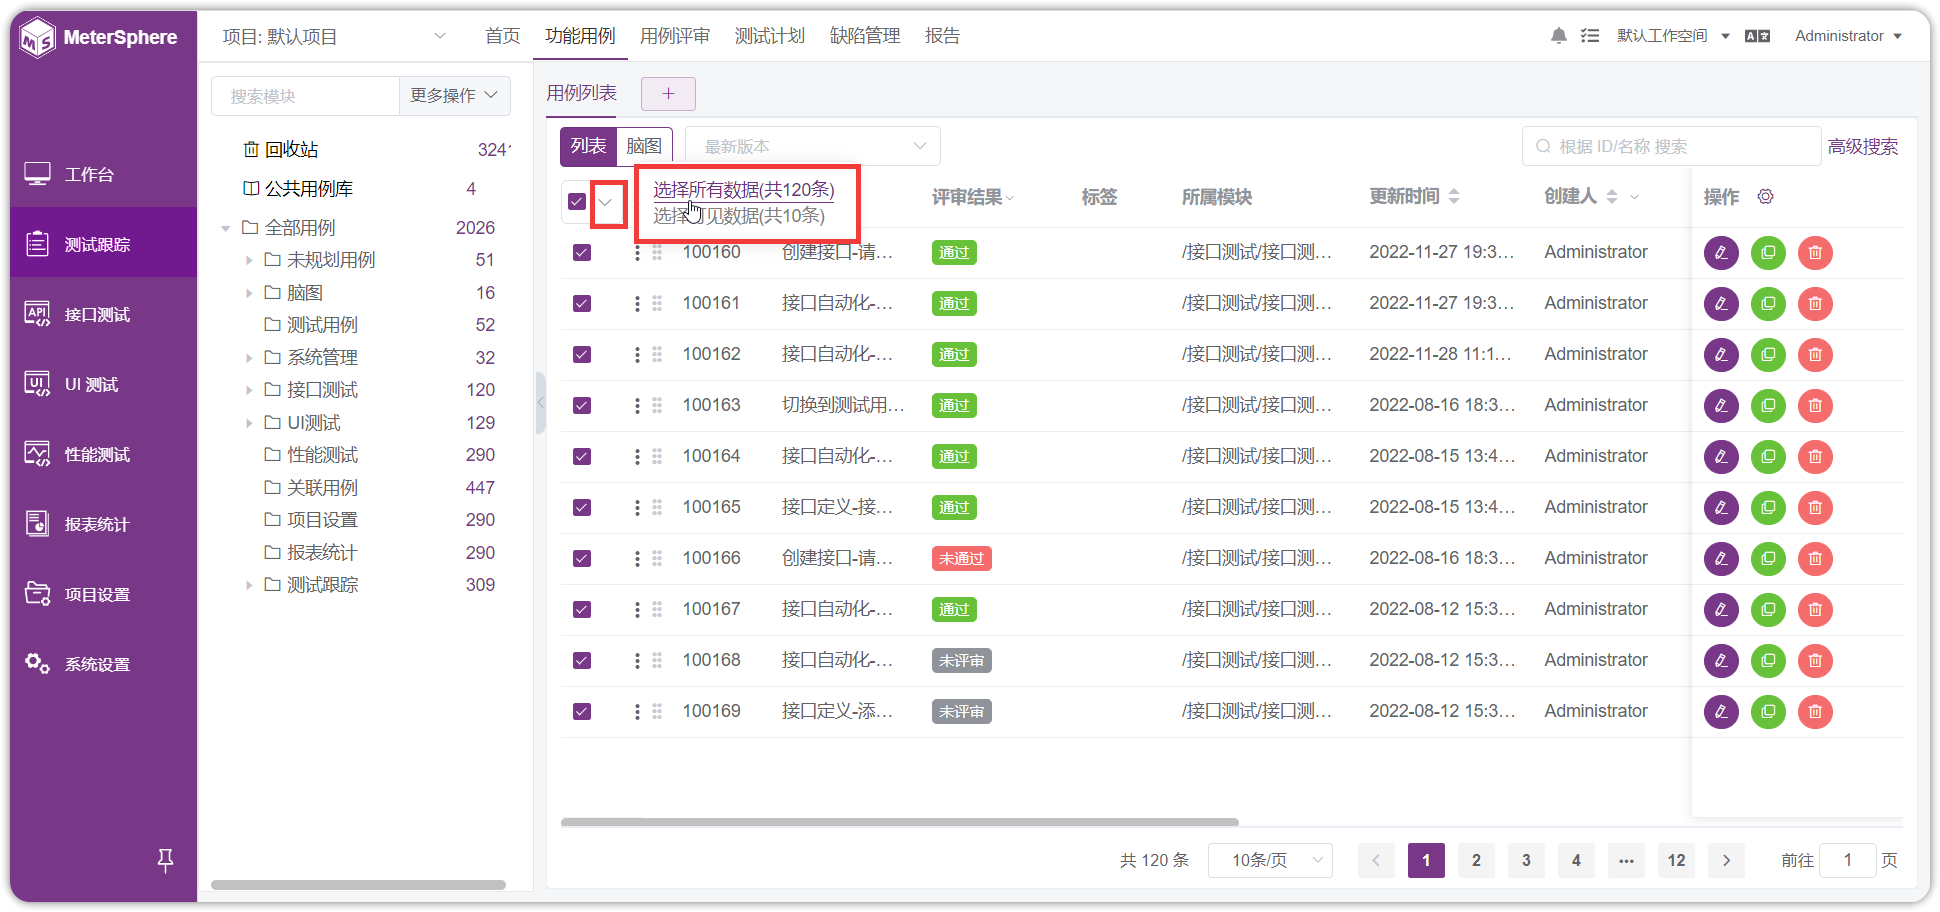Screen dimensions: 1940x912
Task: Open 性能测试 in the left sidebar
Action: point(103,455)
